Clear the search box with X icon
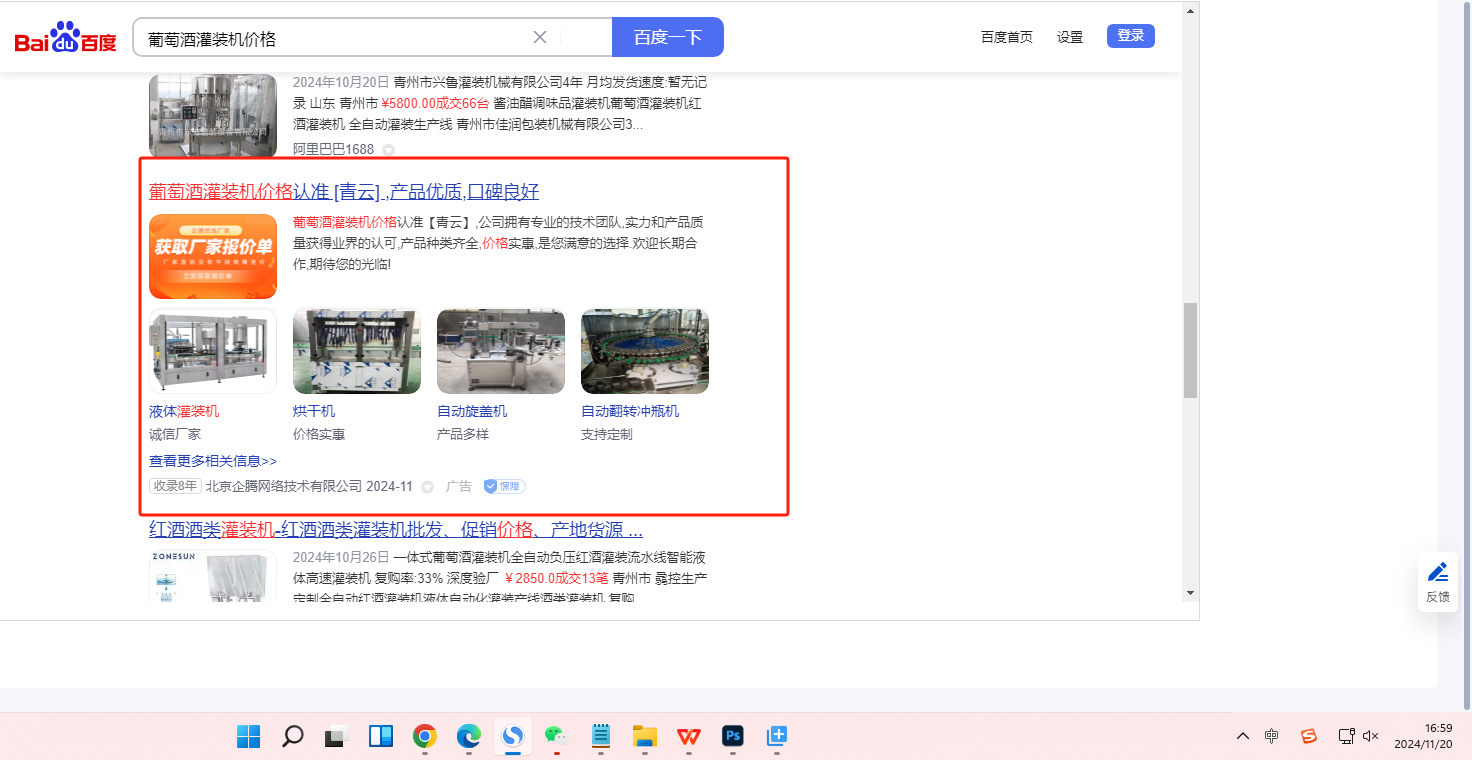 click(x=540, y=37)
